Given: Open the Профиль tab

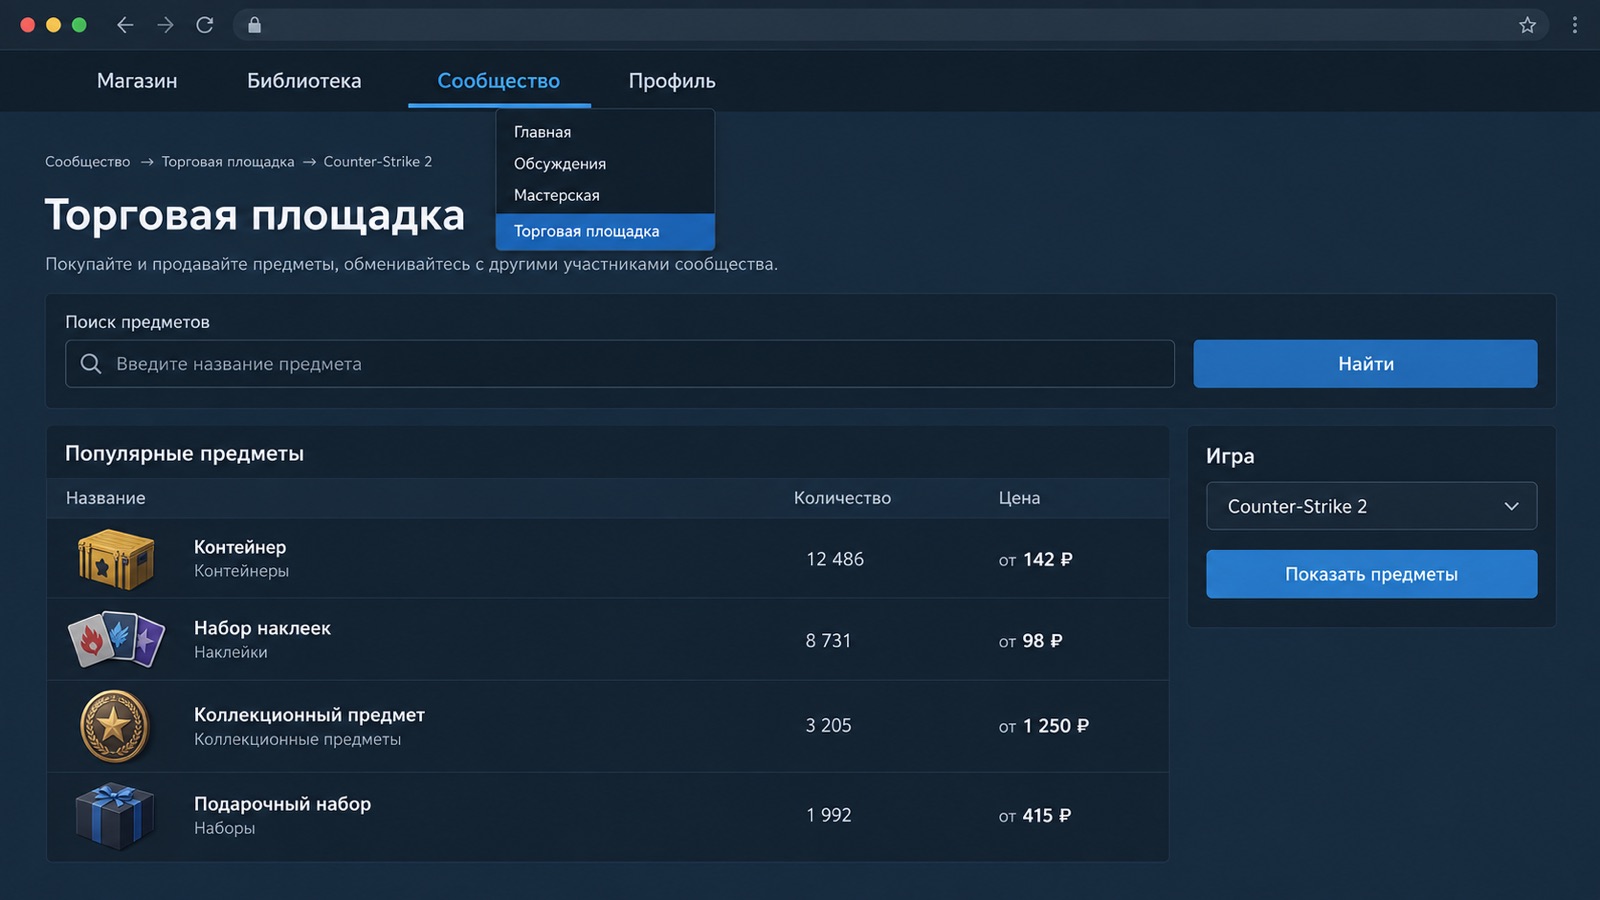Looking at the screenshot, I should coord(672,81).
